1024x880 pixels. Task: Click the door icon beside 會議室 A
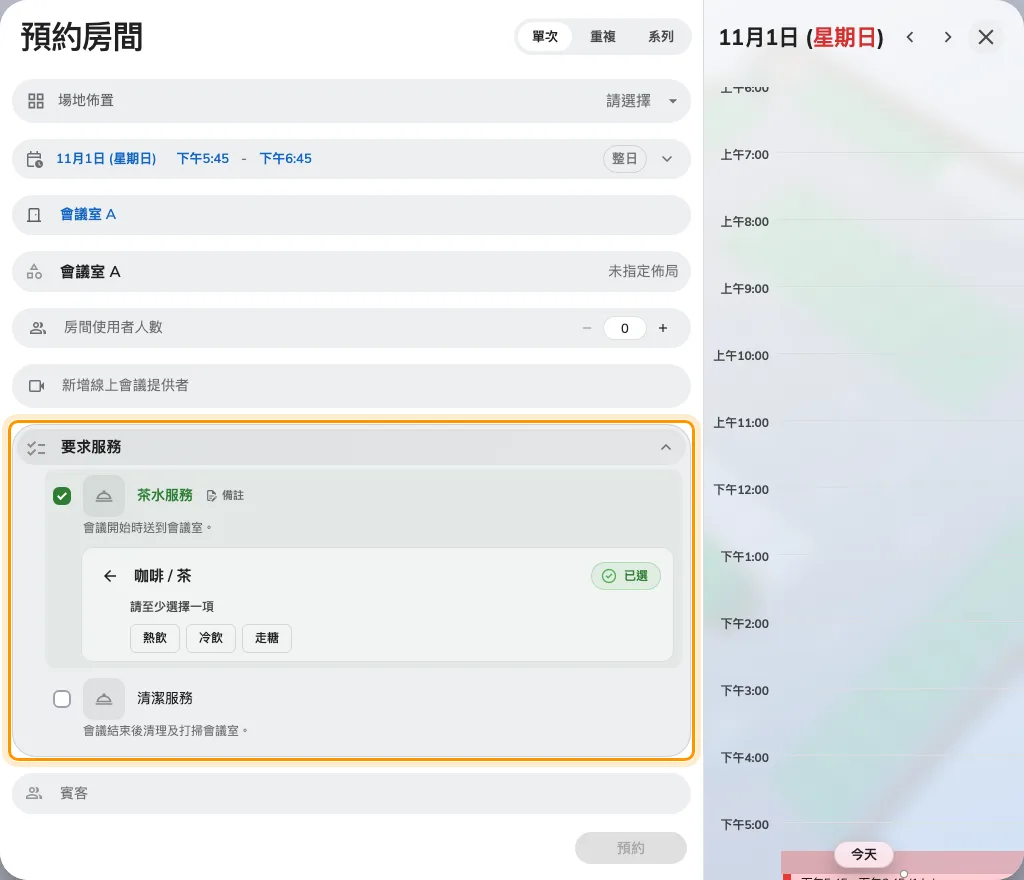[x=34, y=215]
